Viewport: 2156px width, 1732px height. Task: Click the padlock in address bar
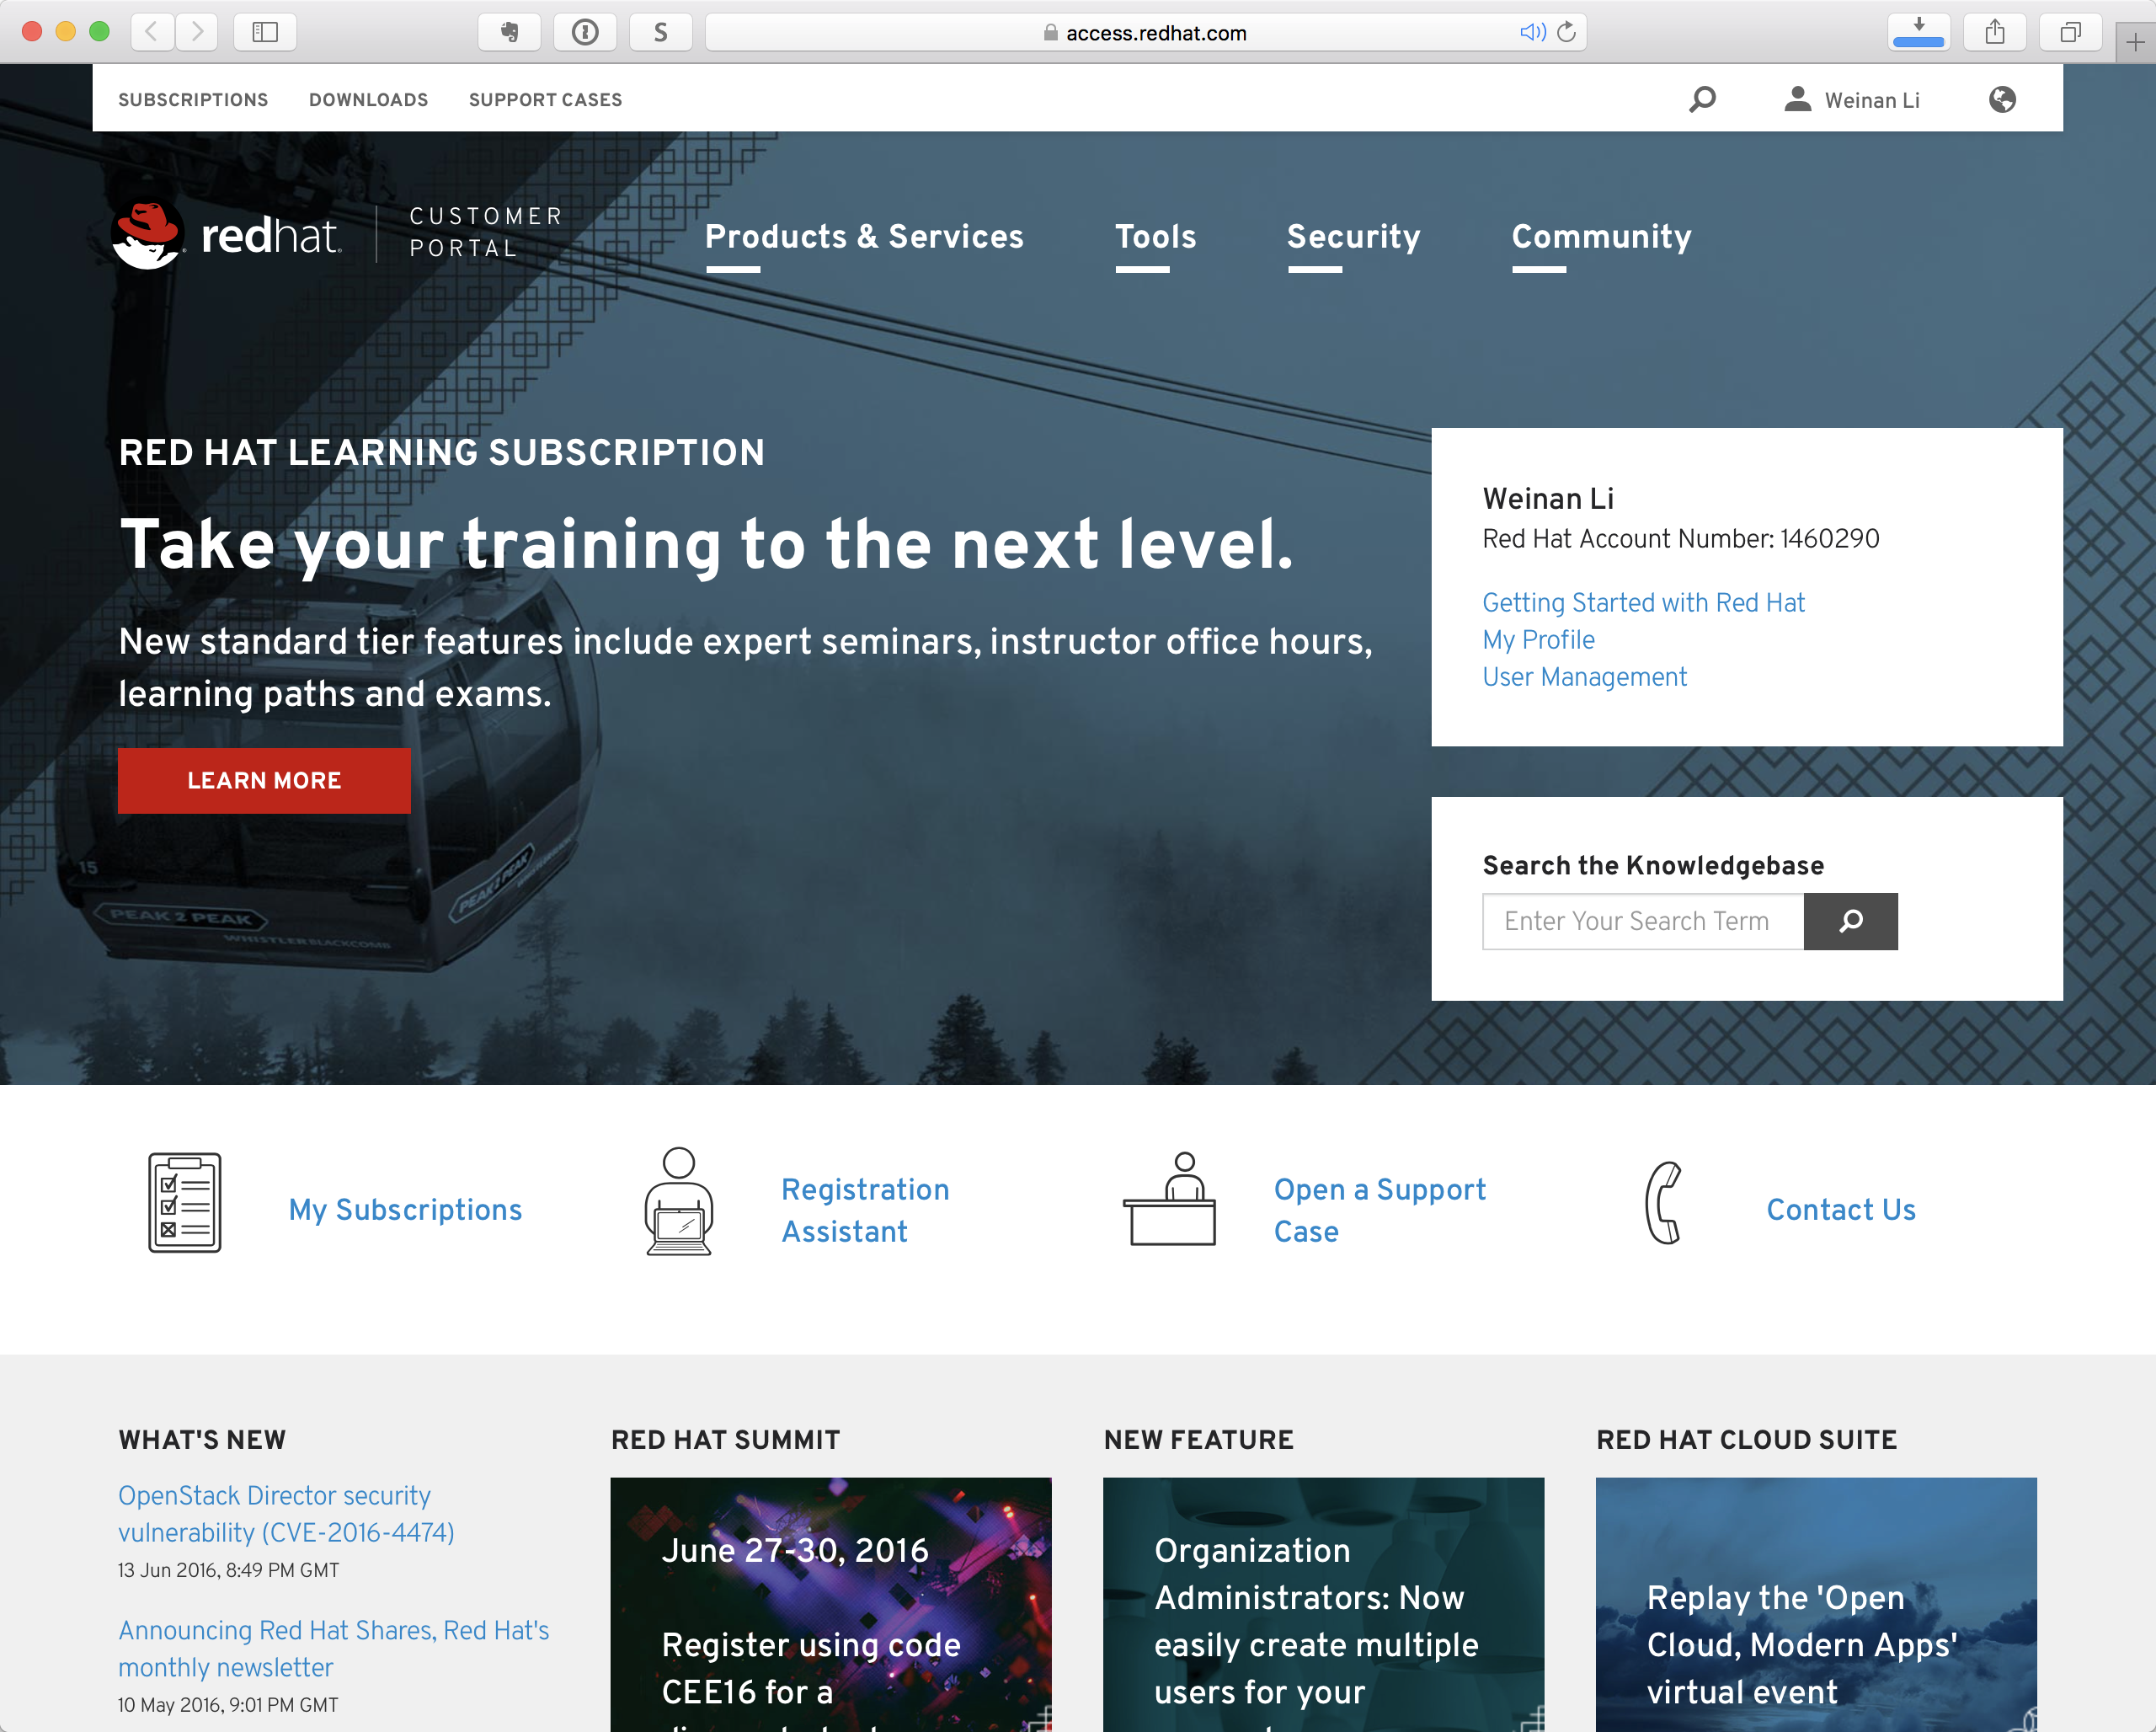coord(1050,32)
